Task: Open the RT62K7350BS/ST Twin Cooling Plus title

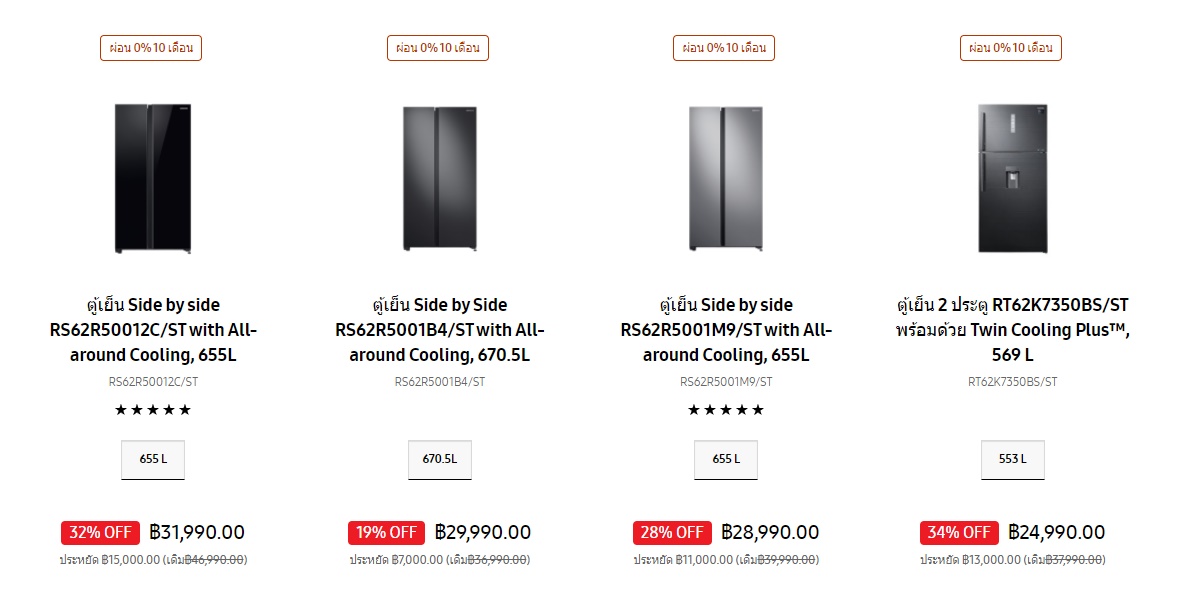Action: pos(1013,330)
